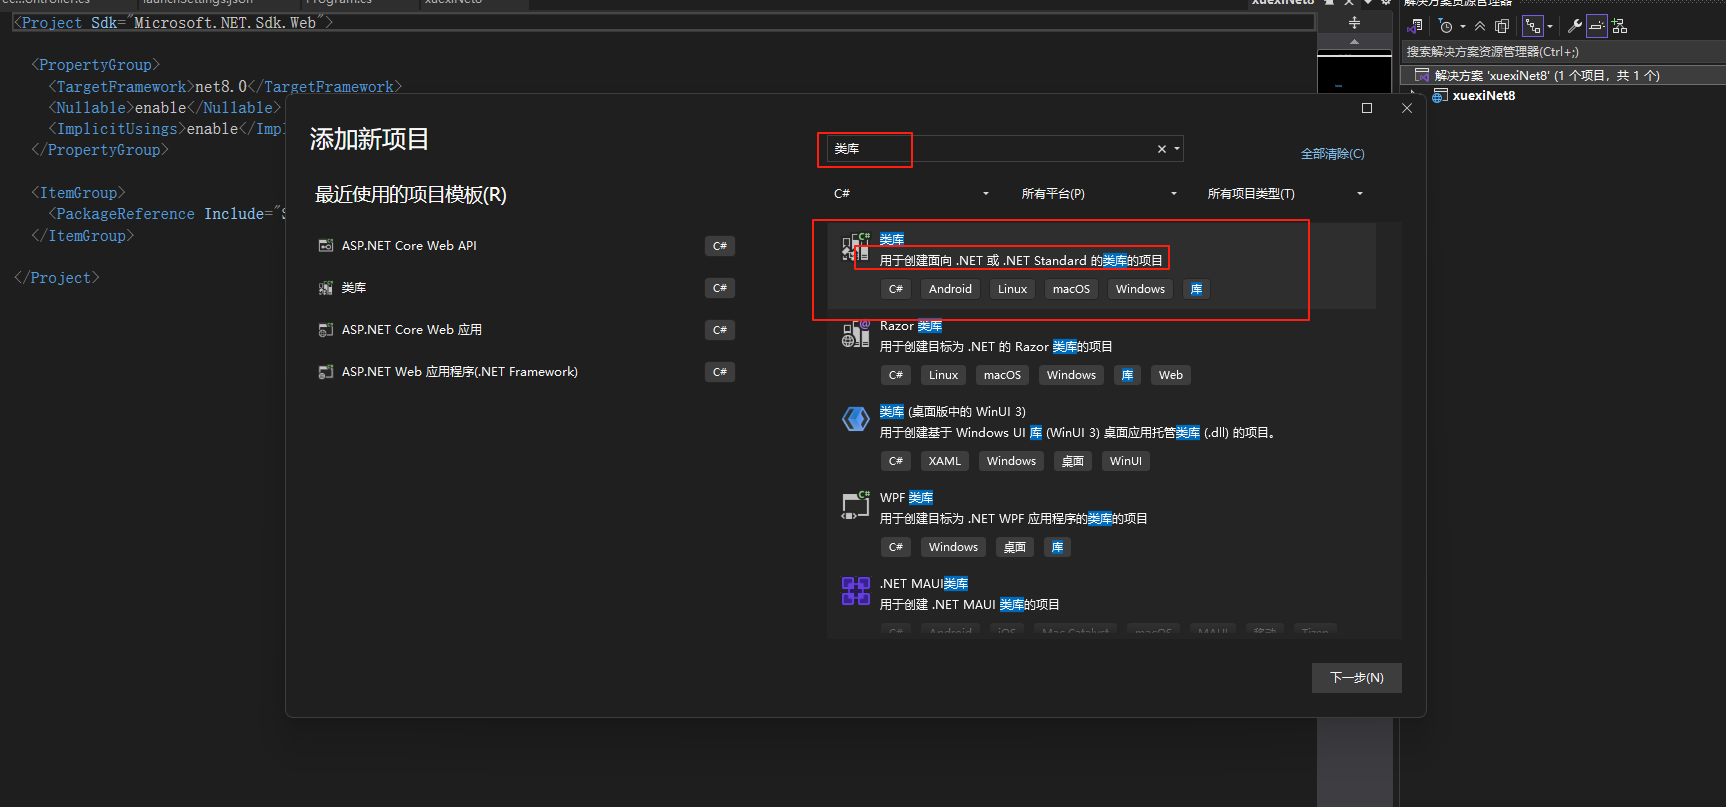This screenshot has height=807, width=1726.
Task: Click the TargetFramework net8.0 line in editor
Action: click(225, 87)
